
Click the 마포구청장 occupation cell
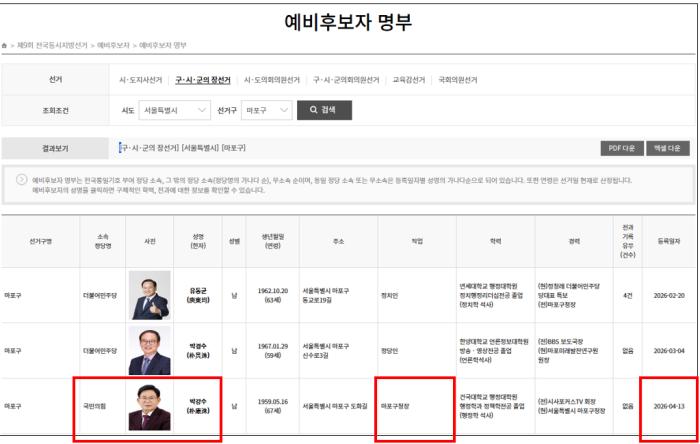395,406
